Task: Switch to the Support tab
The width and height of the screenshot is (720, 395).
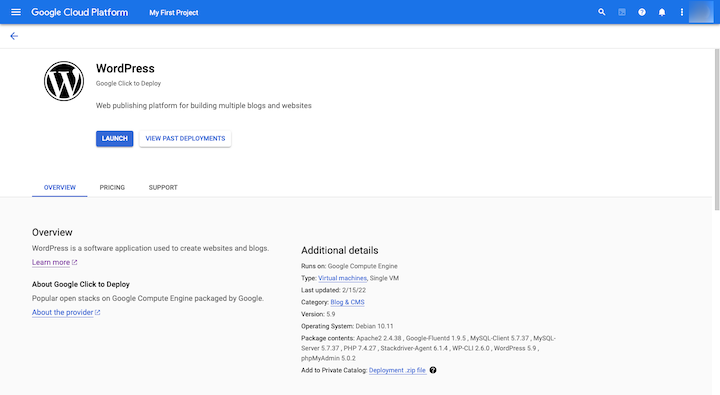Action: [163, 187]
